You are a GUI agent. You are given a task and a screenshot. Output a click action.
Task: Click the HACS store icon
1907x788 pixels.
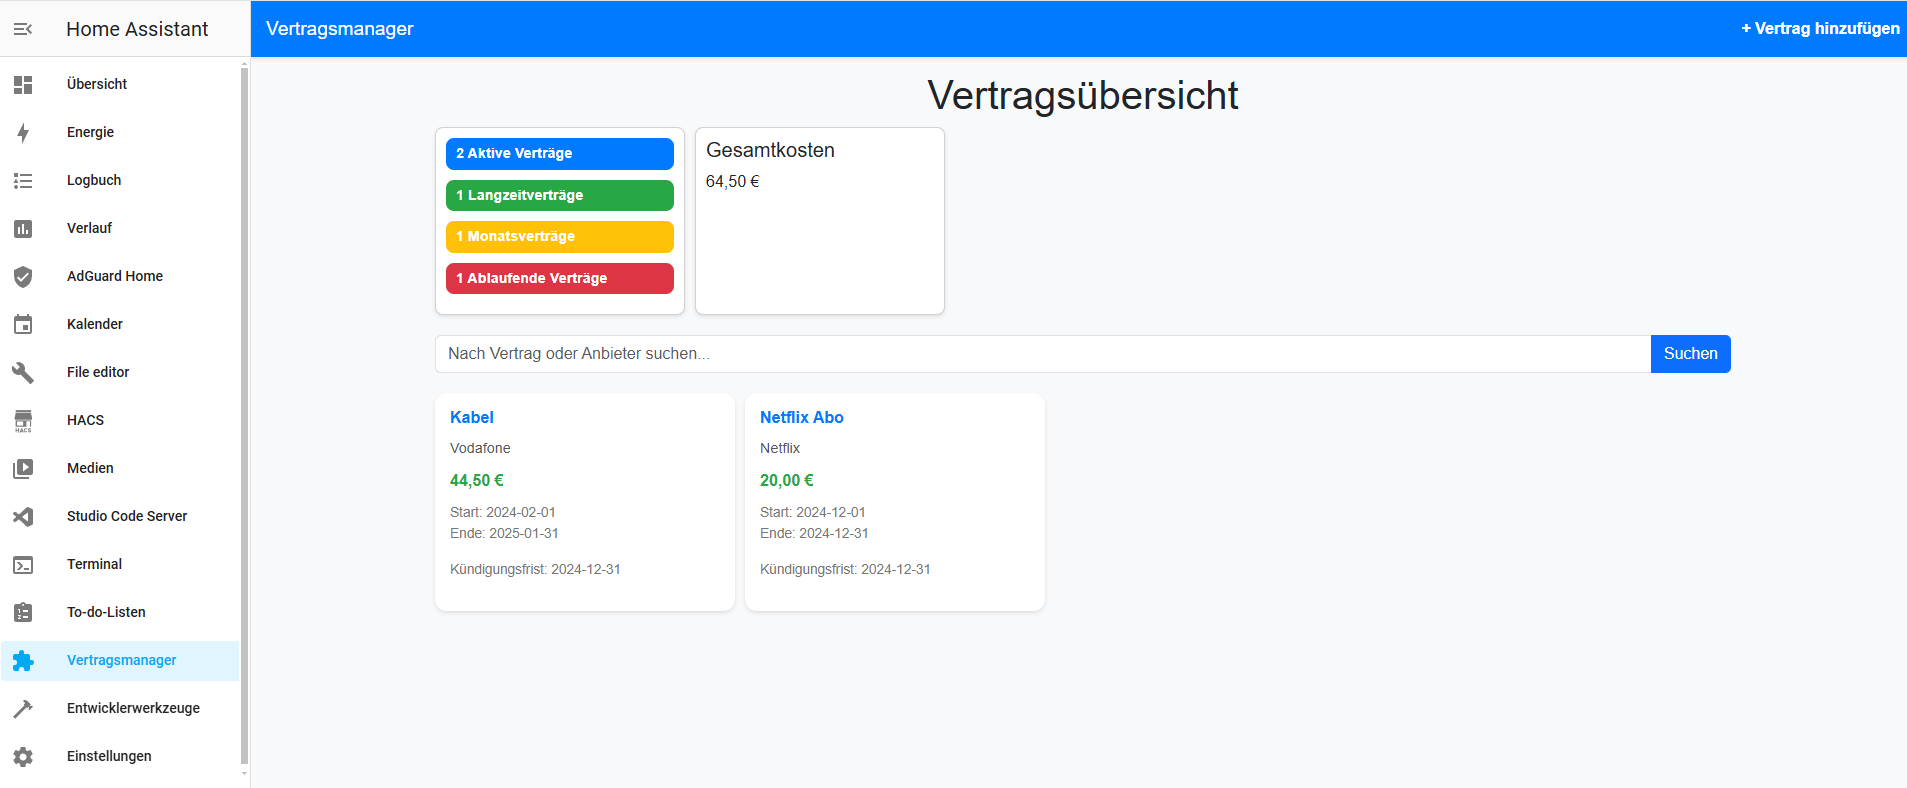tap(23, 421)
